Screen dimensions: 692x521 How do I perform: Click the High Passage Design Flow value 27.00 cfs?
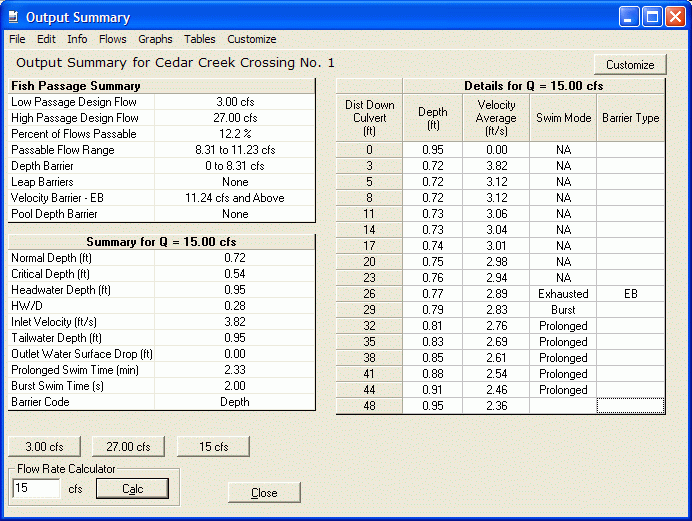coord(235,118)
